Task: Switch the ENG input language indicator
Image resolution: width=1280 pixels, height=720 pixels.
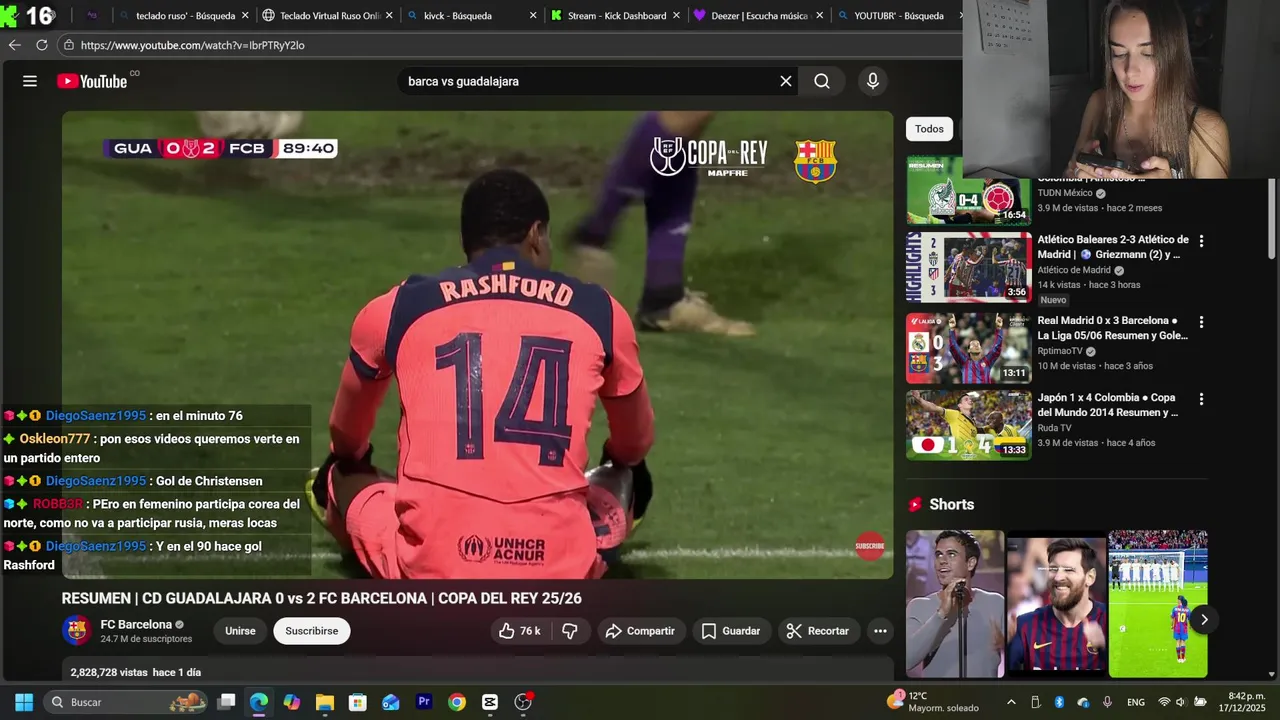Action: [x=1136, y=702]
